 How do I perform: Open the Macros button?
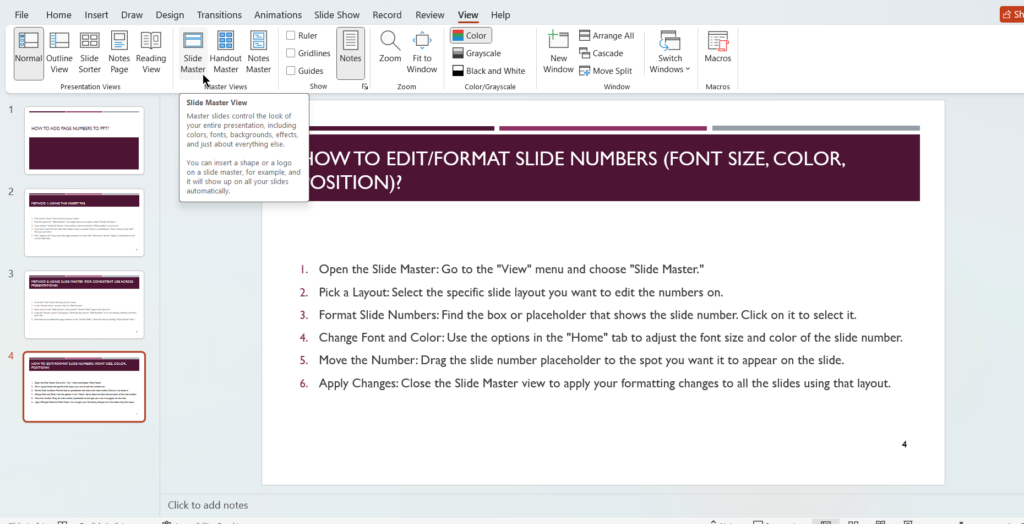(717, 47)
